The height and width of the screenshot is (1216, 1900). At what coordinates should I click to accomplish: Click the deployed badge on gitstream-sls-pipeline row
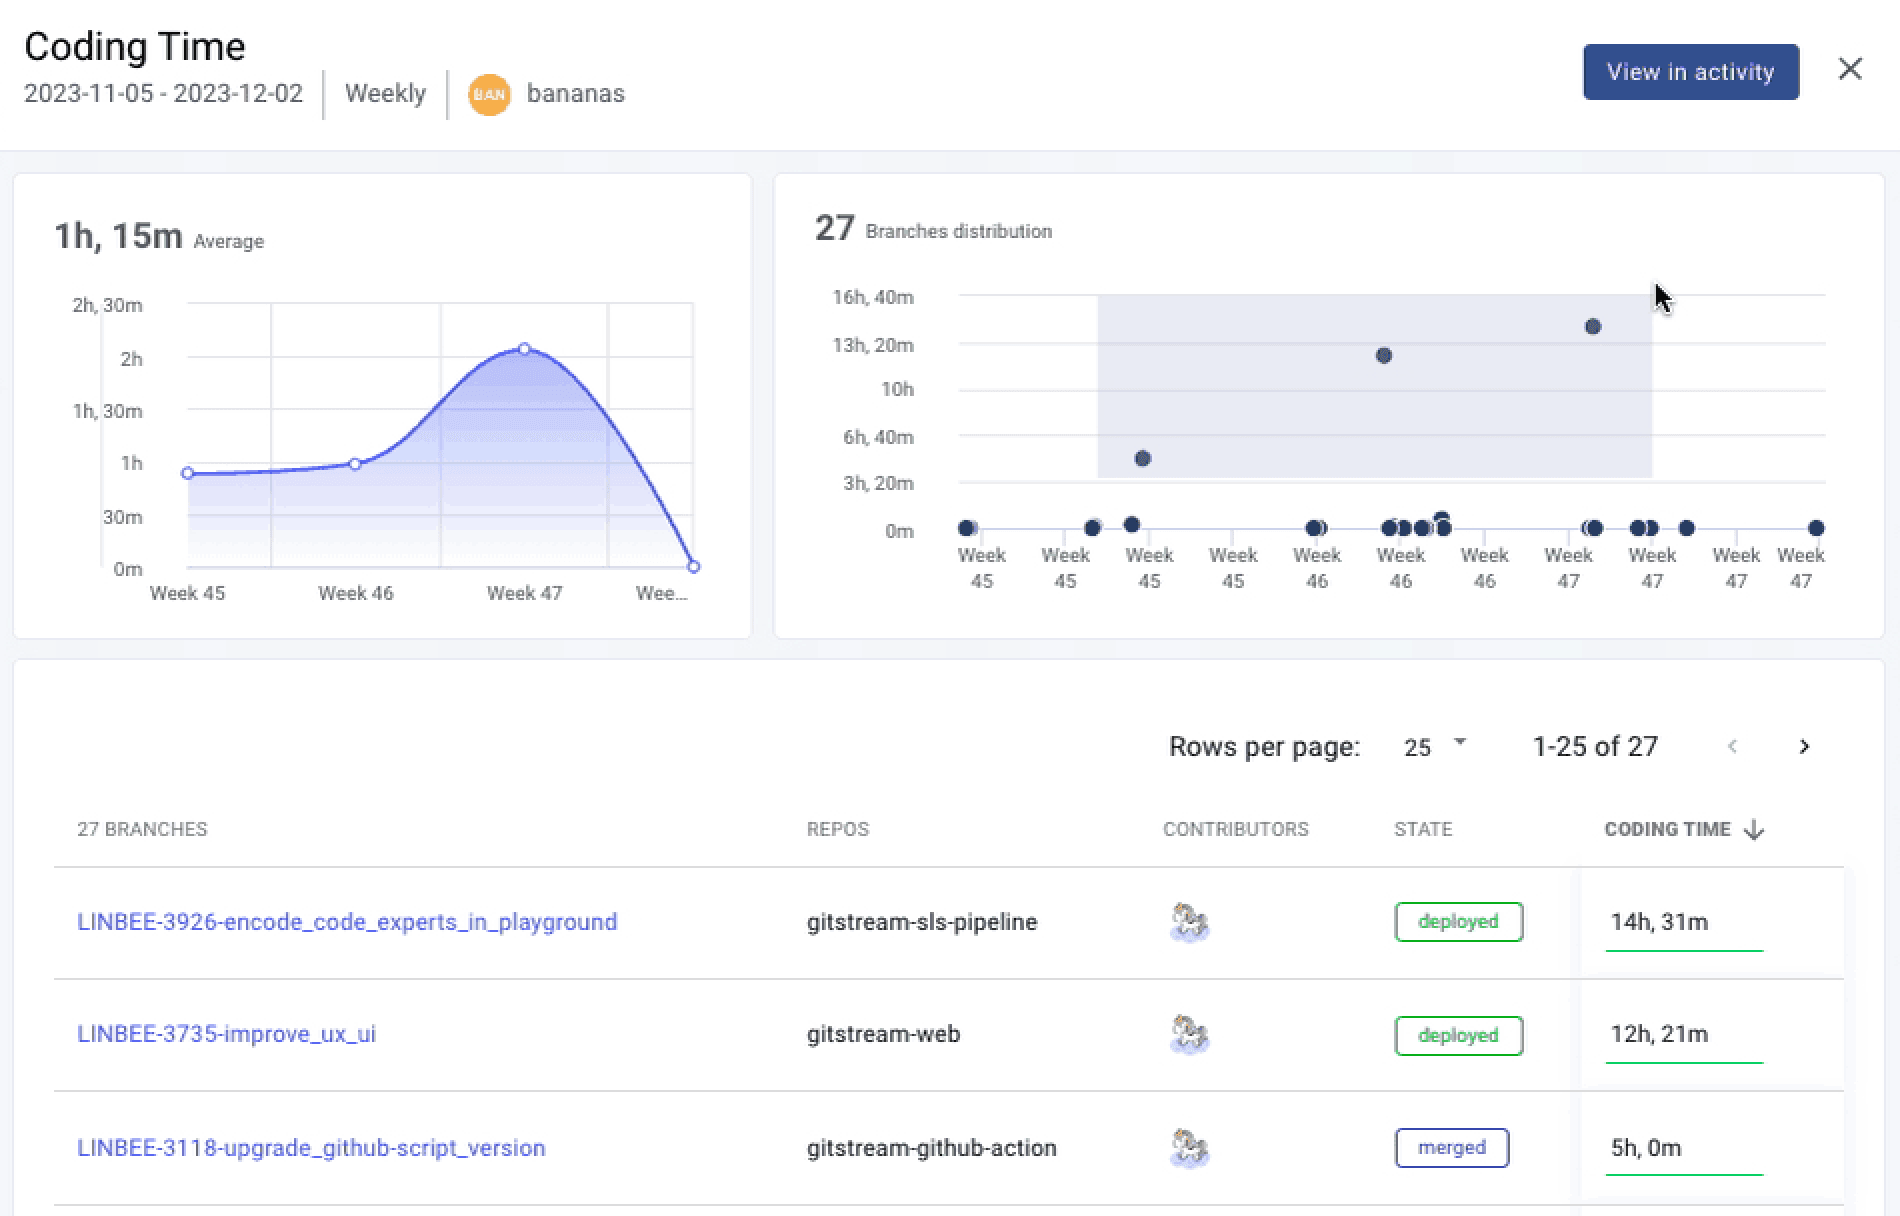coord(1458,922)
